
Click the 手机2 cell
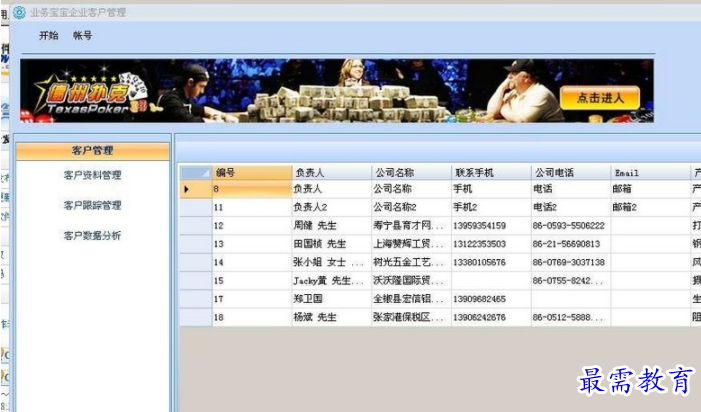coord(491,207)
